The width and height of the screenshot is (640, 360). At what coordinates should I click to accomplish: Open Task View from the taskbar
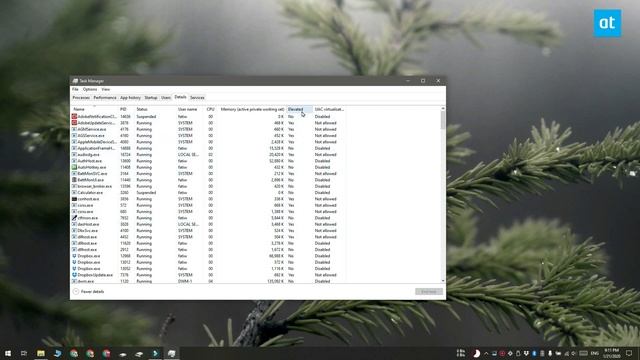pos(24,353)
